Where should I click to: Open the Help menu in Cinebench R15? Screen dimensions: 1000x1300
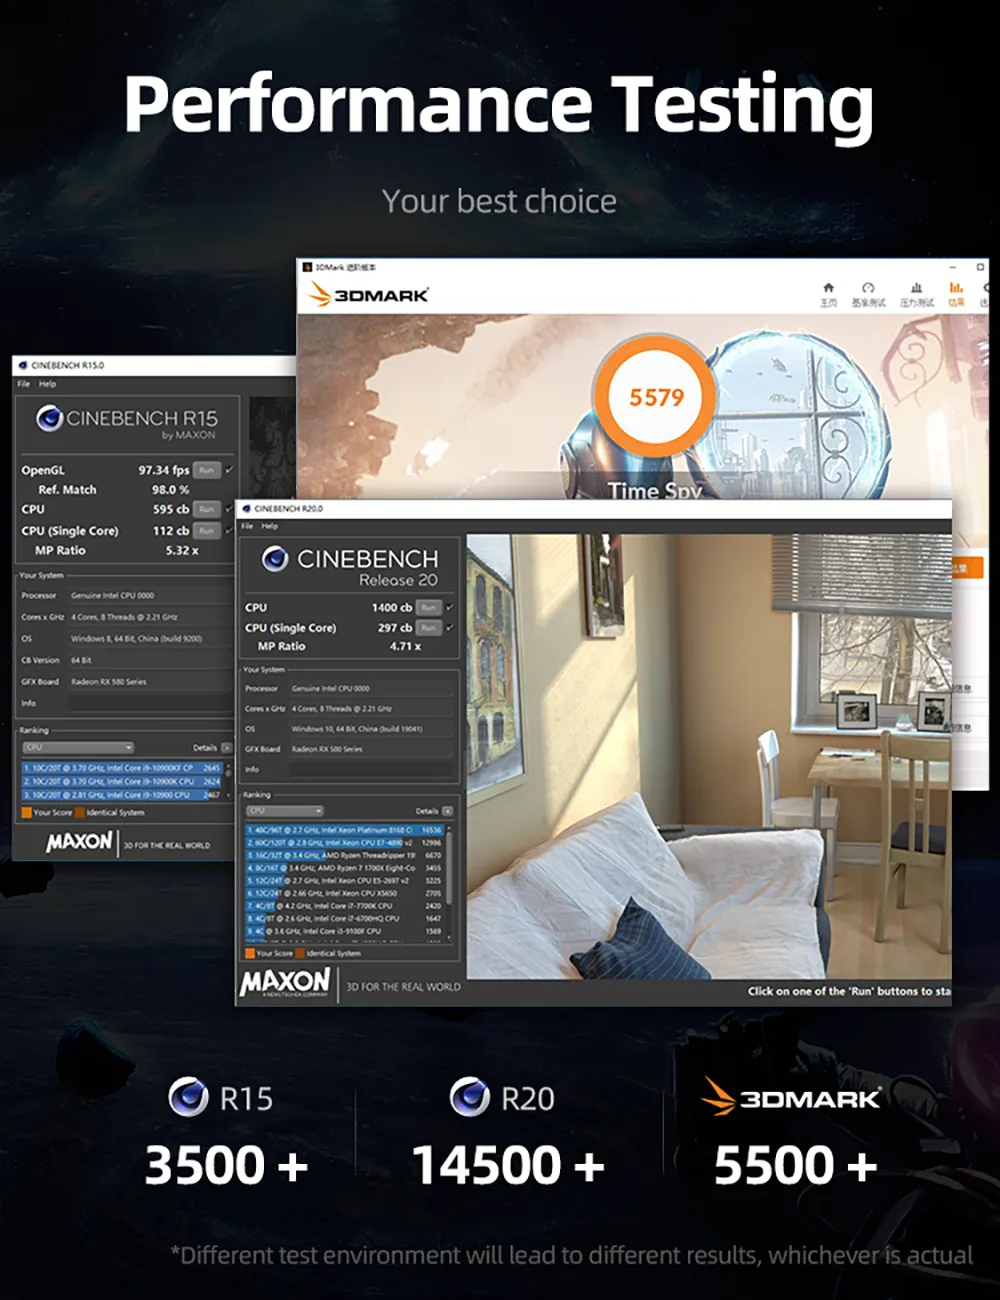pos(47,384)
